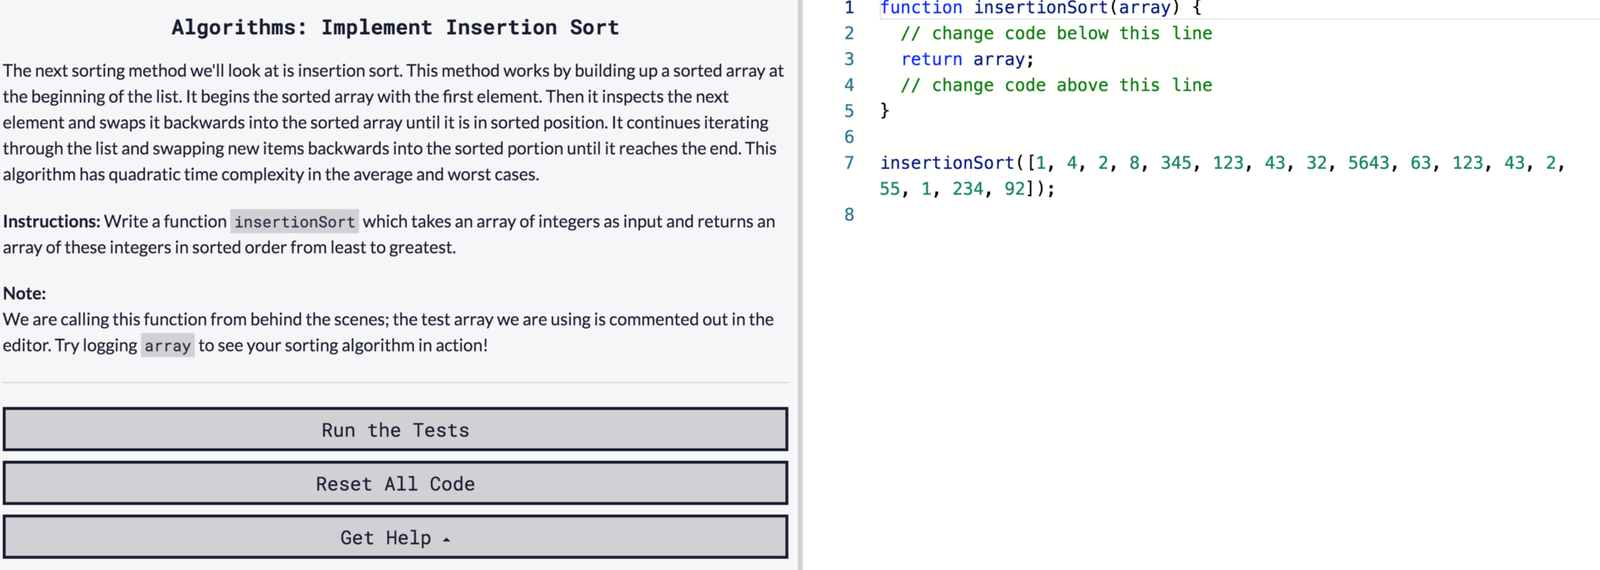Click the number 345 in the test array
This screenshot has width=1600, height=570.
point(1176,163)
